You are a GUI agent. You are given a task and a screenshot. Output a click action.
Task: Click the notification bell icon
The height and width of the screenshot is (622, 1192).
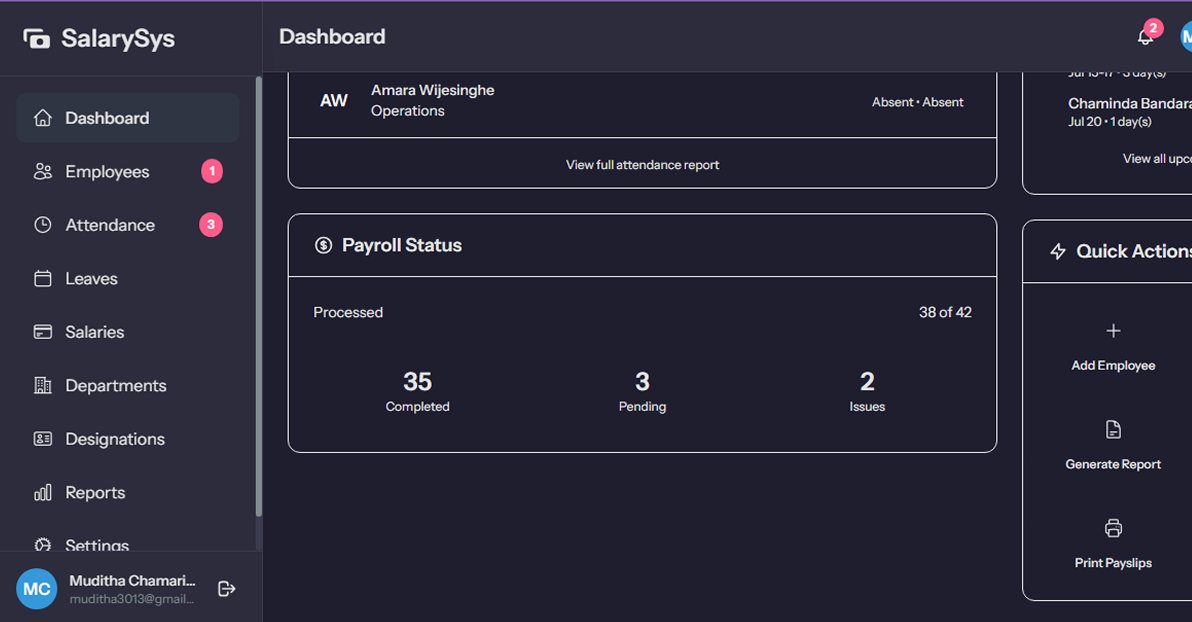(x=1145, y=37)
